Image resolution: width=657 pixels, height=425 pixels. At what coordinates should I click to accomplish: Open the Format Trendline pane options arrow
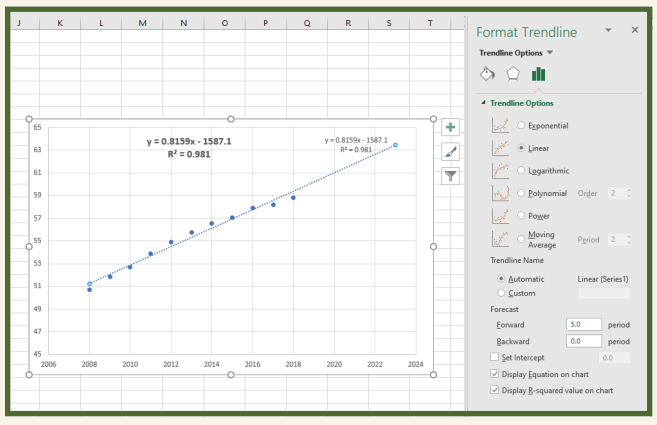pyautogui.click(x=608, y=31)
